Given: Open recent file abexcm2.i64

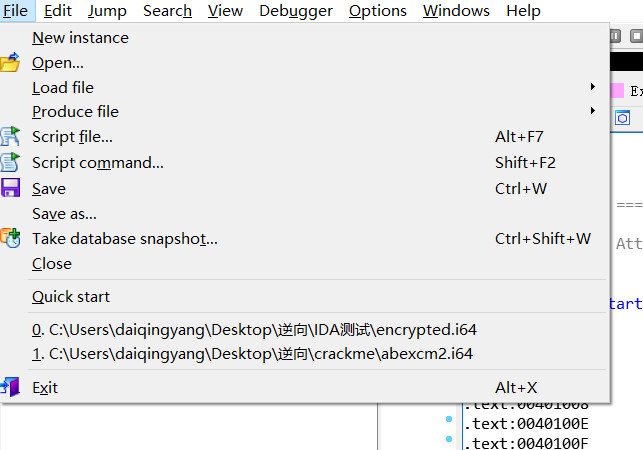Looking at the screenshot, I should point(252,354).
